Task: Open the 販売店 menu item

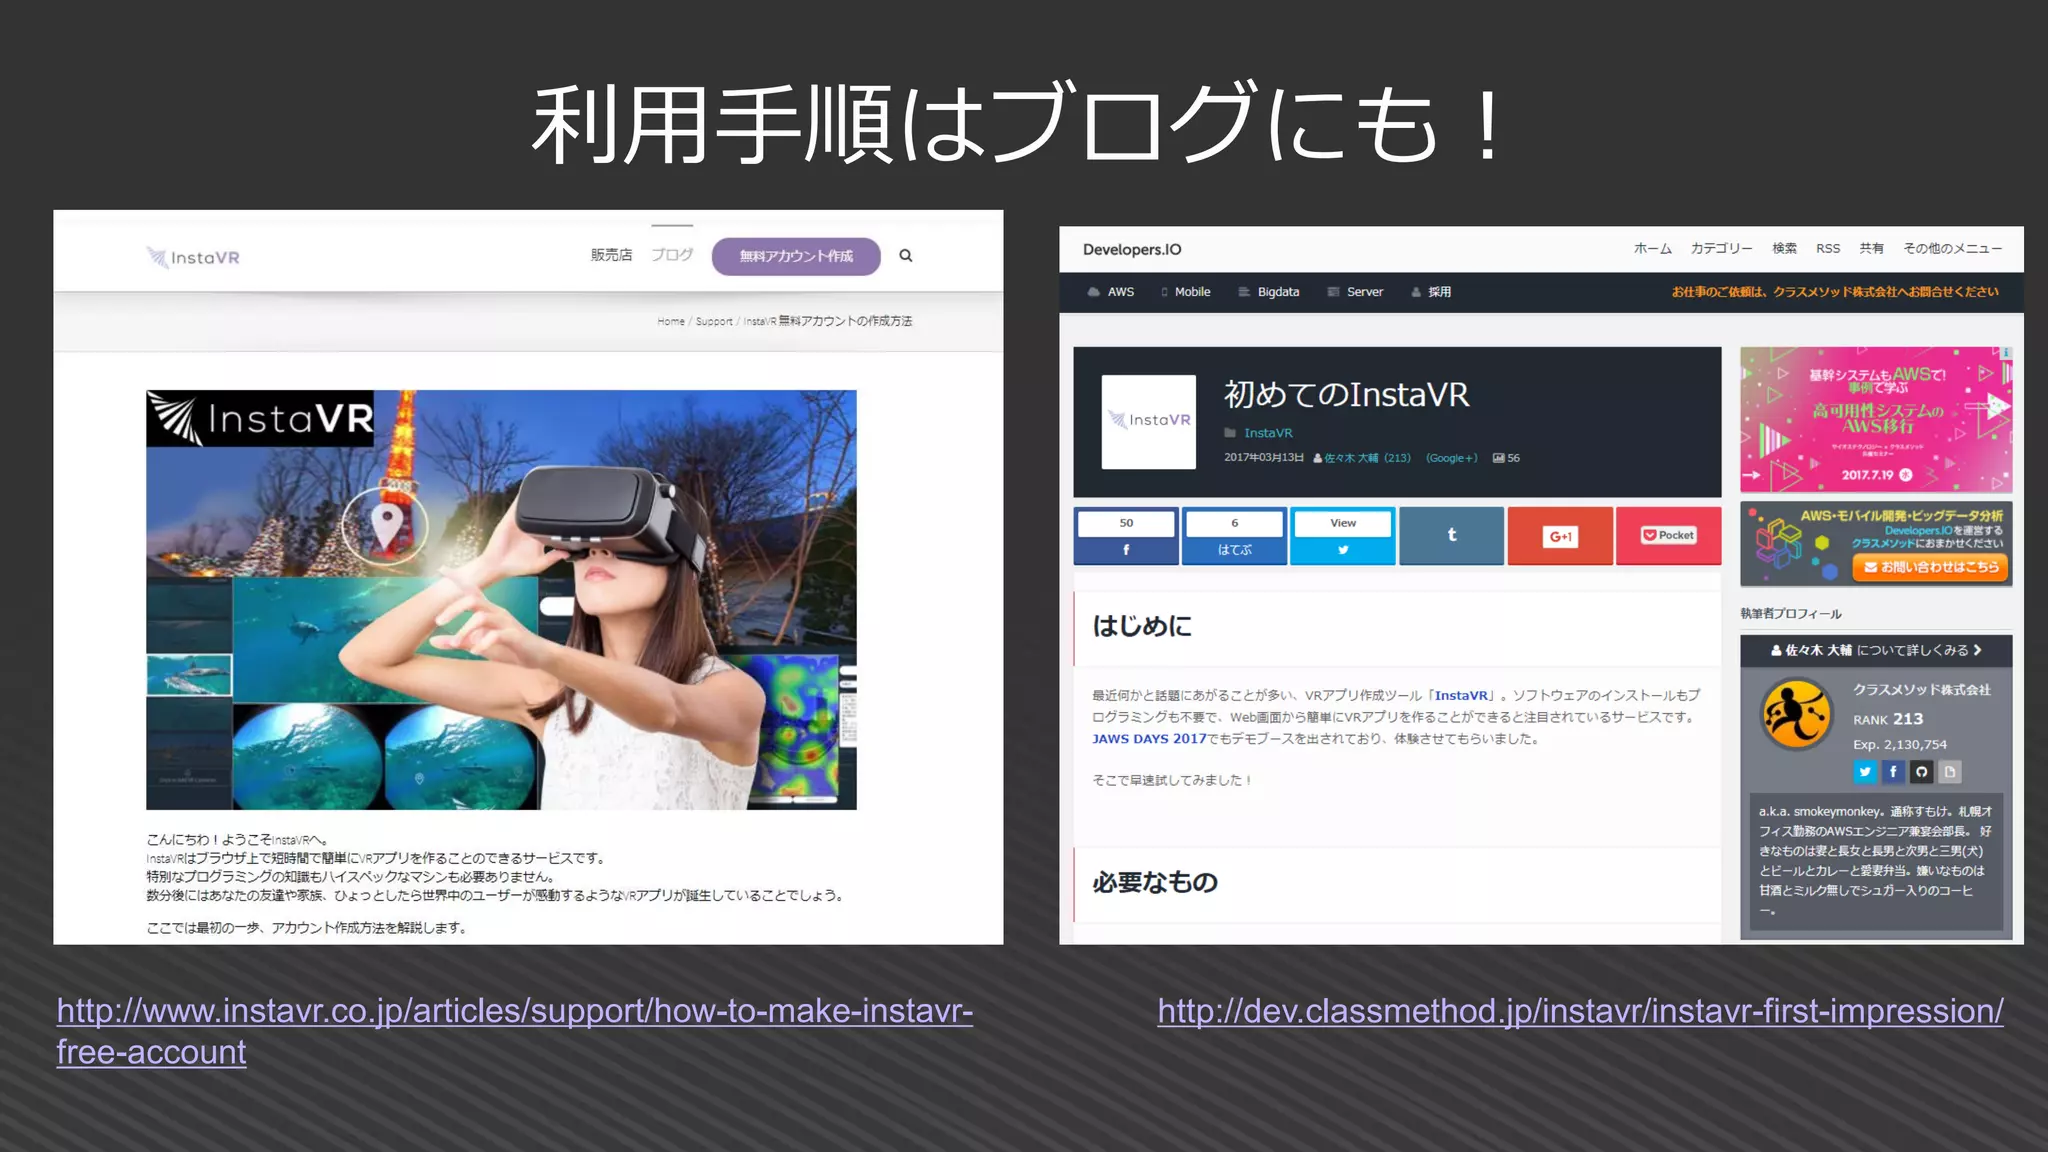Action: 611,255
